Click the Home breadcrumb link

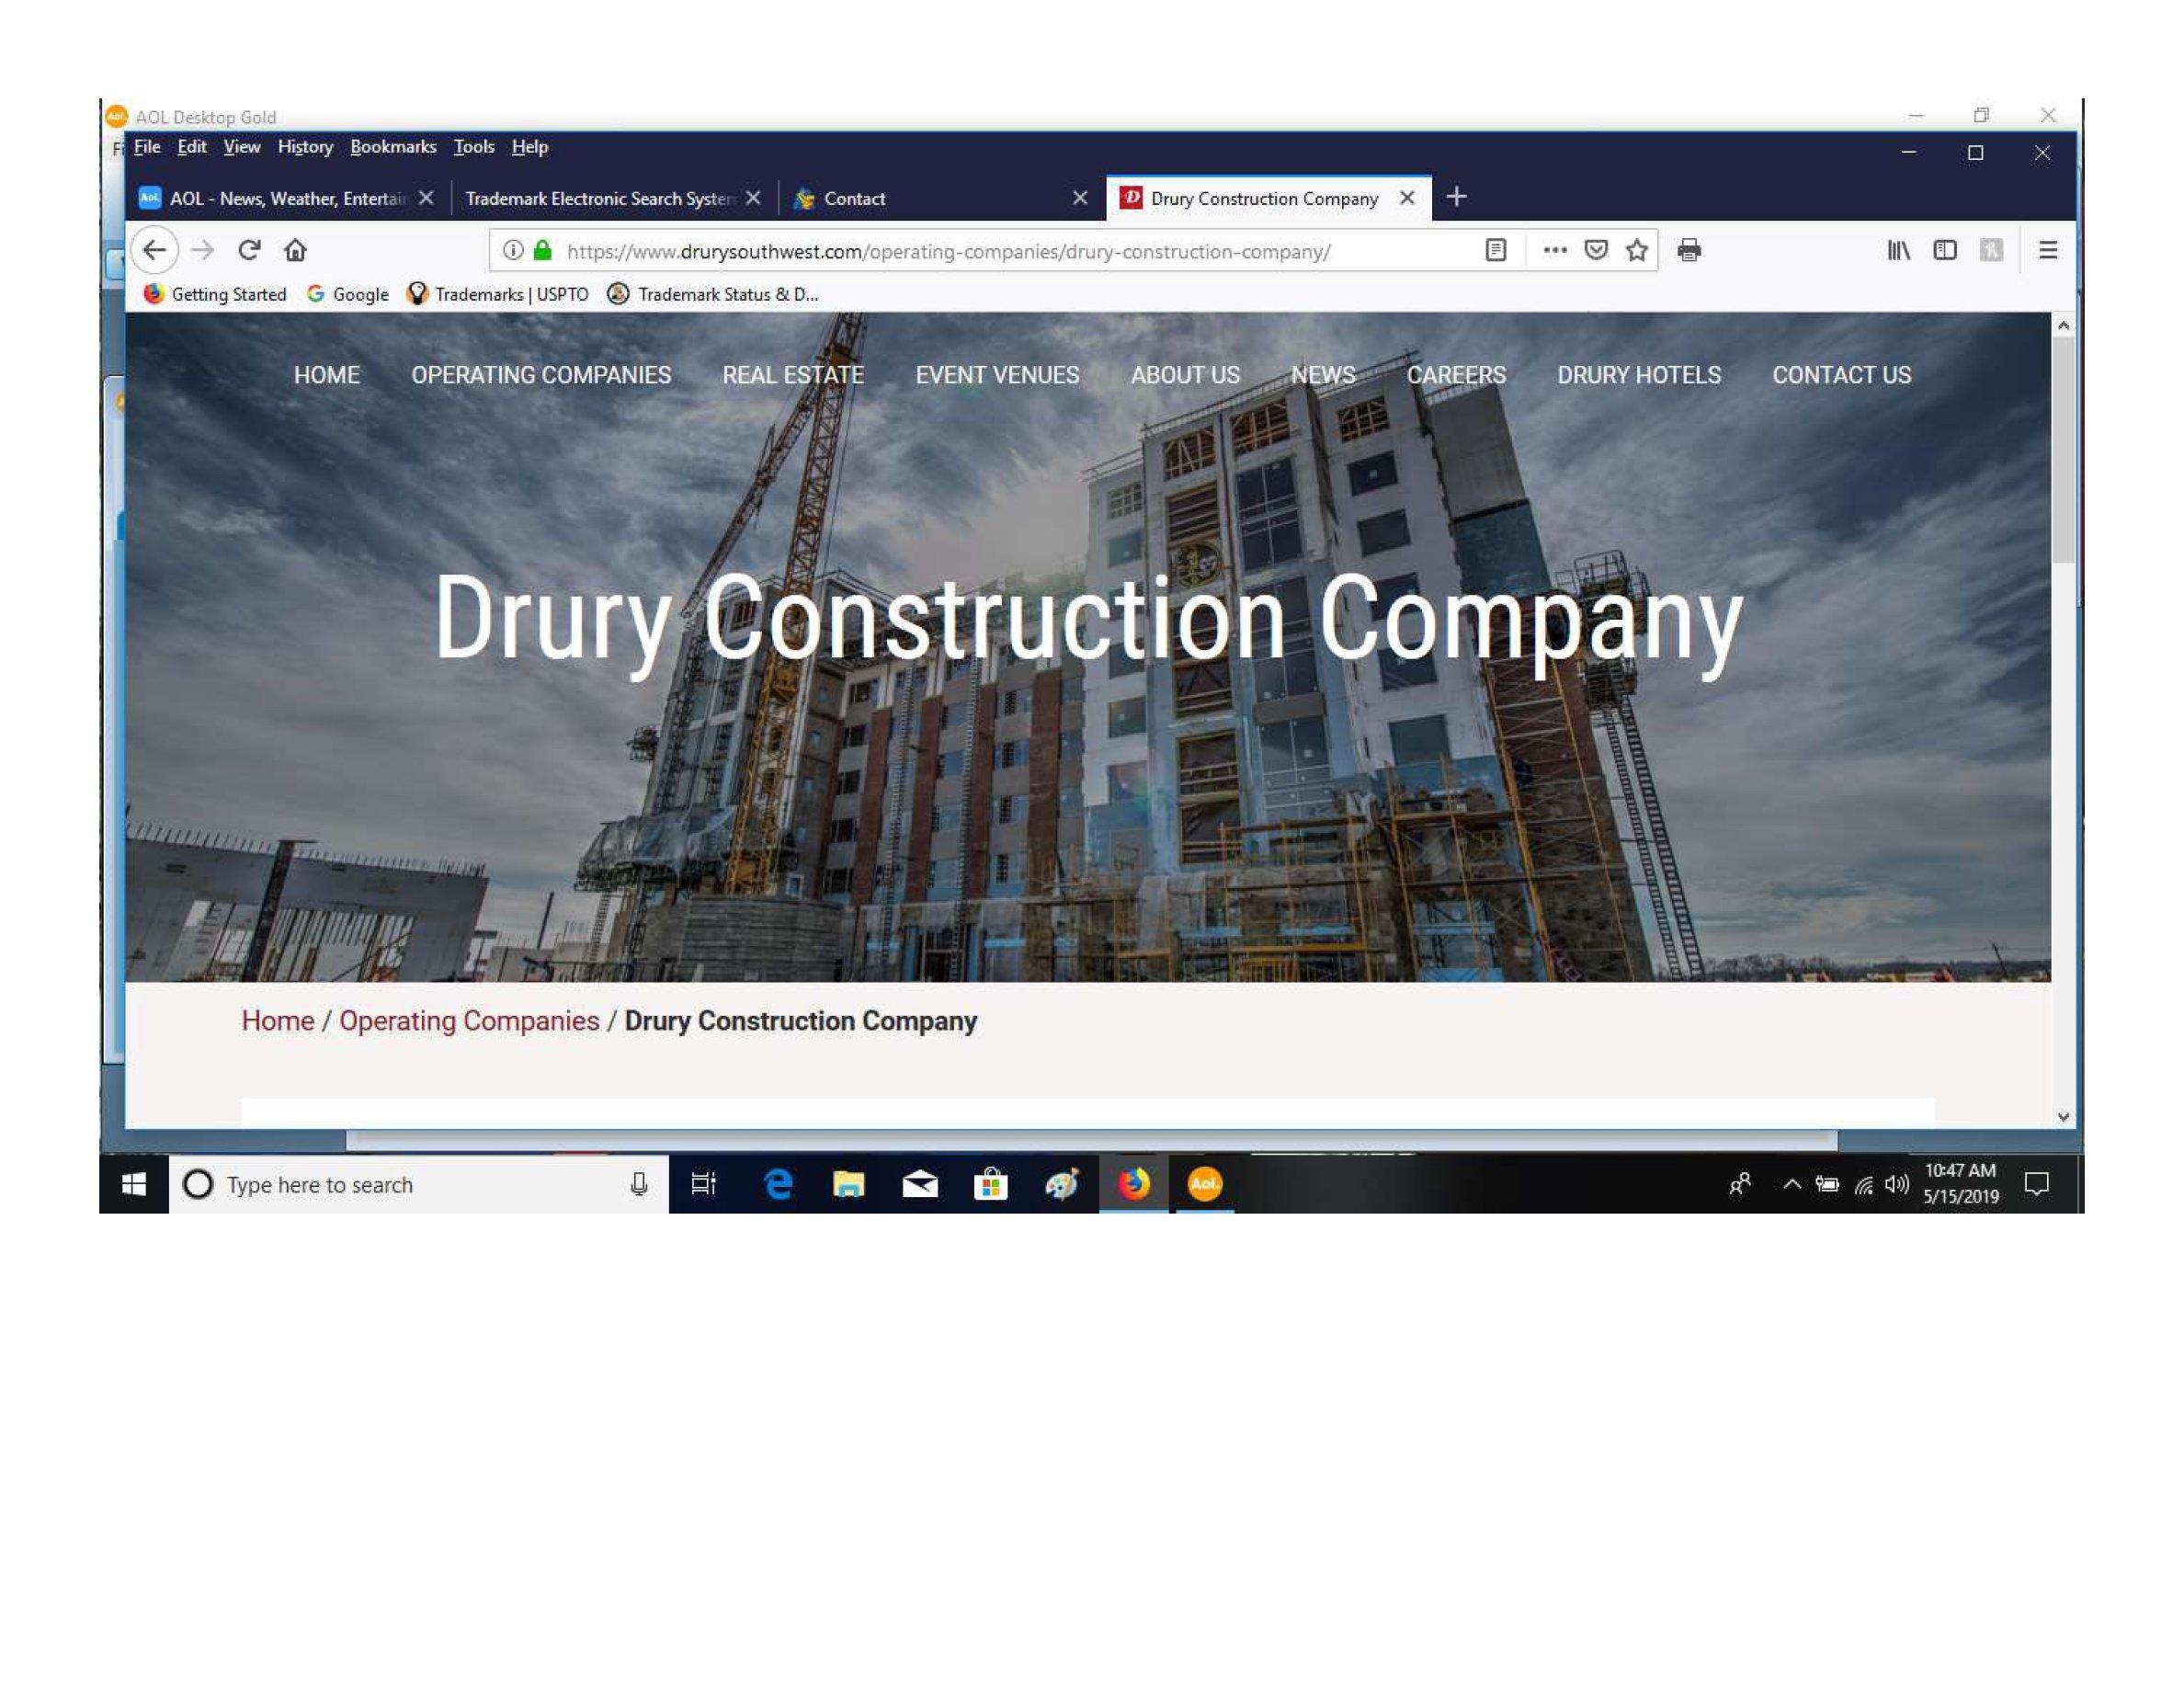277,1021
